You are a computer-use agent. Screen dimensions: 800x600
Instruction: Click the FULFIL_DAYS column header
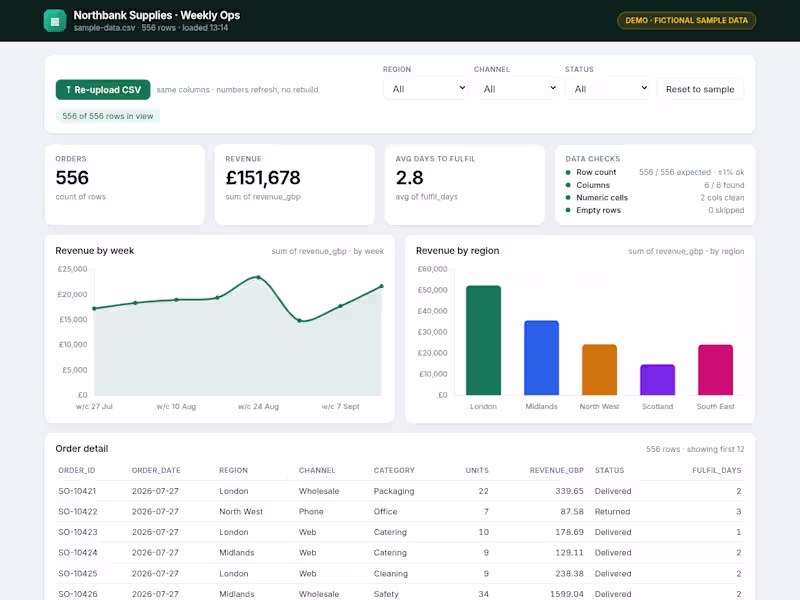(x=717, y=470)
